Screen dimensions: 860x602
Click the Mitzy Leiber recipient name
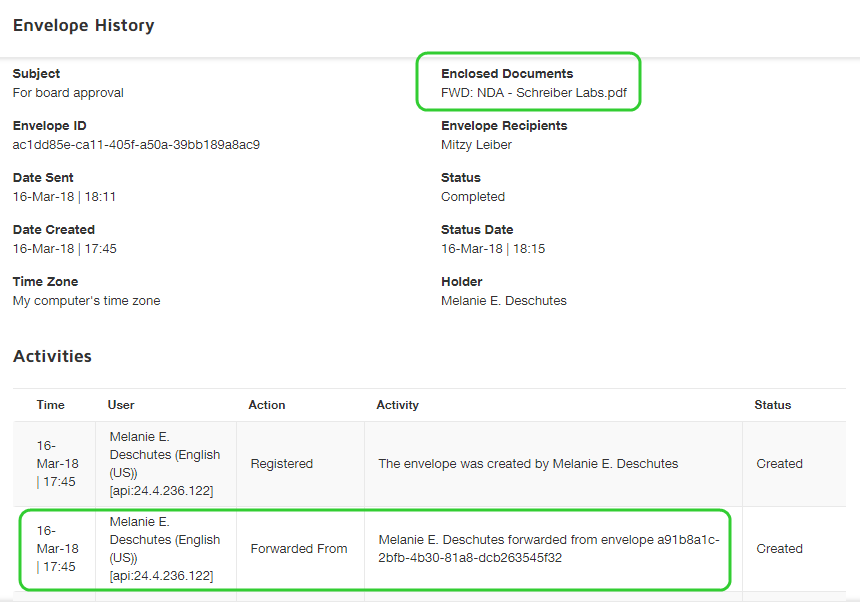tap(476, 145)
